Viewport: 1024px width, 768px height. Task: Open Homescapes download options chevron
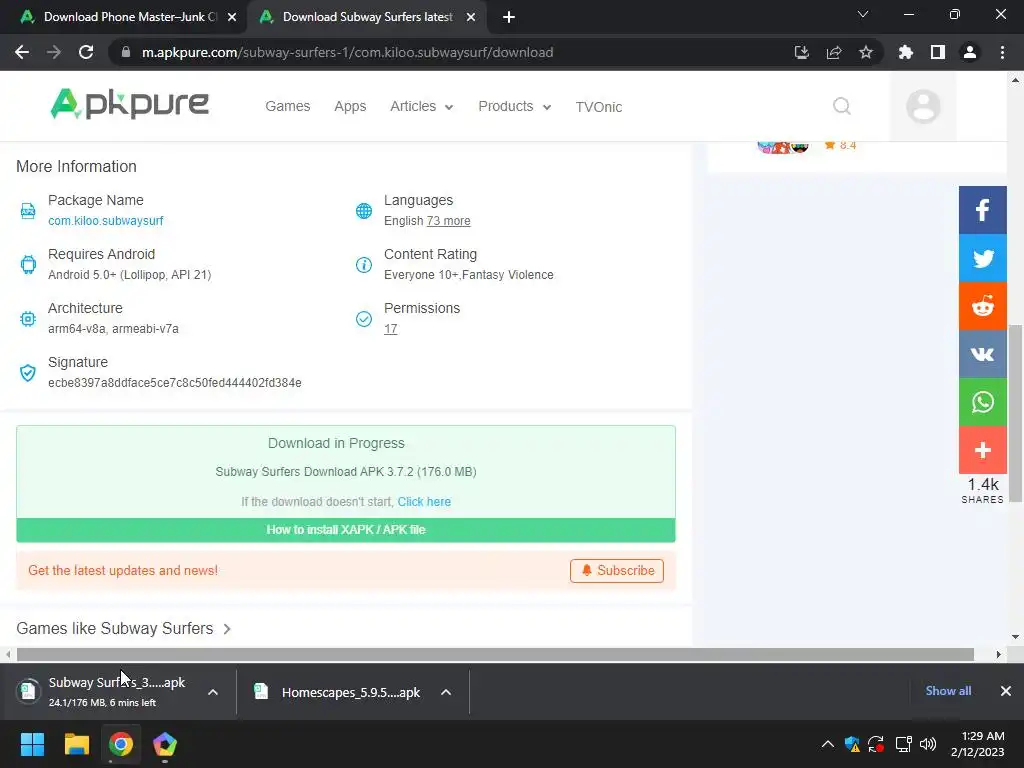pos(446,692)
